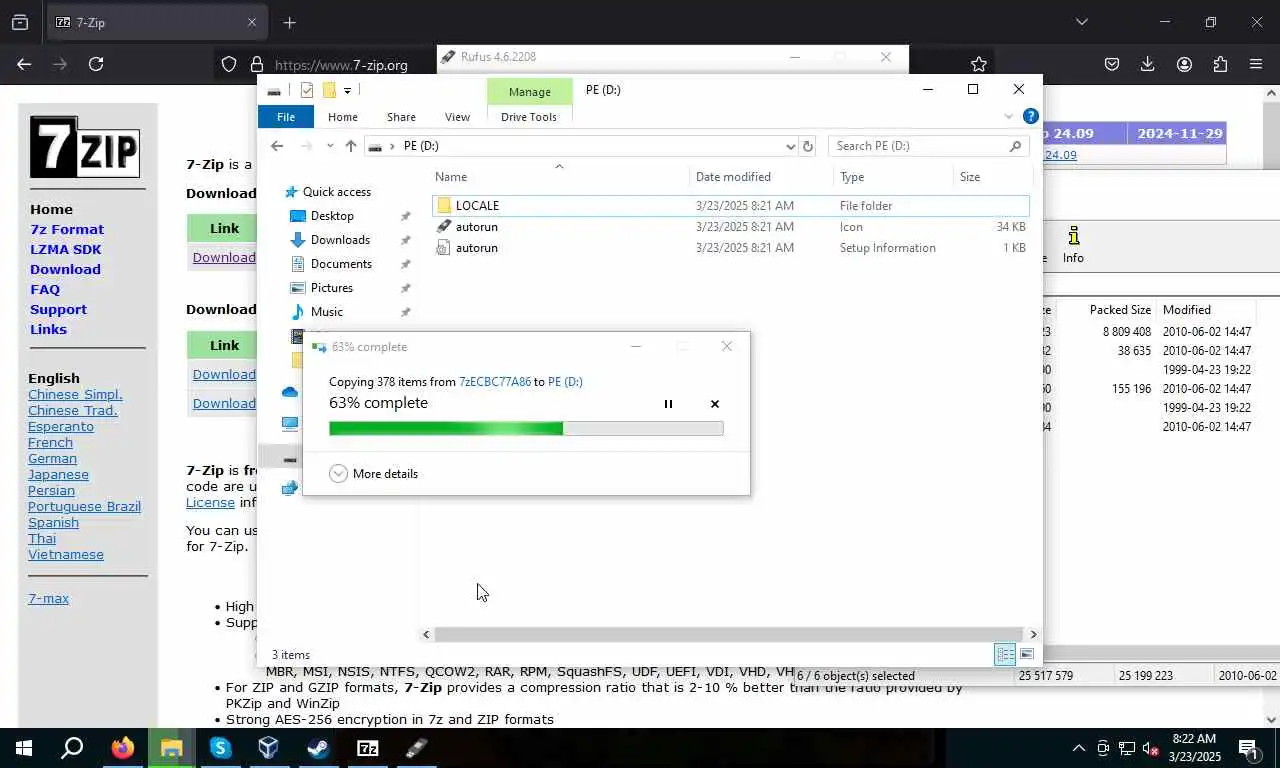The image size is (1280, 768).
Task: Open Desktop in navigation pane
Action: coord(332,216)
